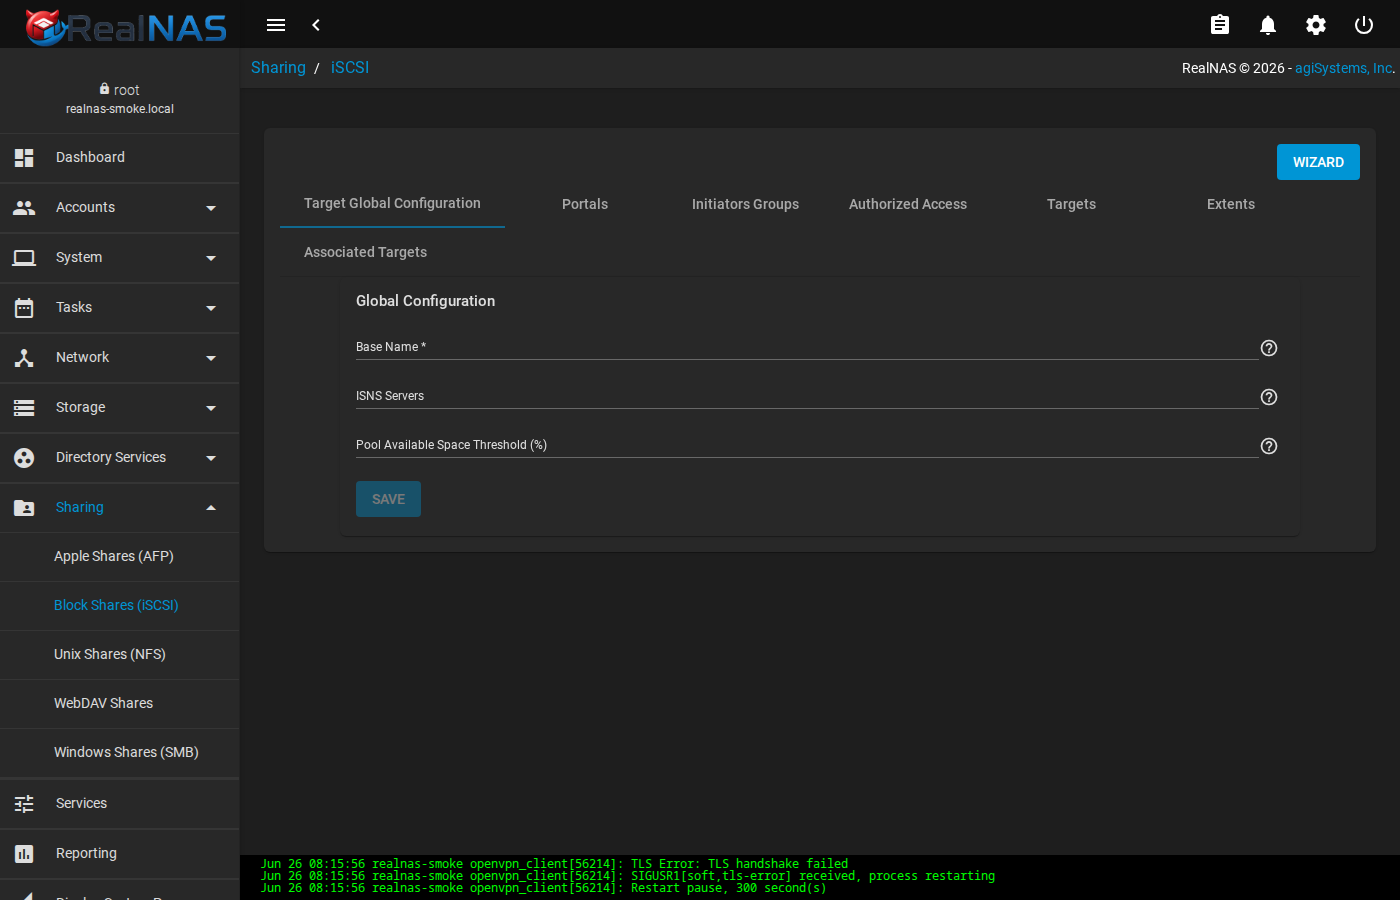The image size is (1400, 900).
Task: Open the Reporting menu item
Action: pos(120,853)
